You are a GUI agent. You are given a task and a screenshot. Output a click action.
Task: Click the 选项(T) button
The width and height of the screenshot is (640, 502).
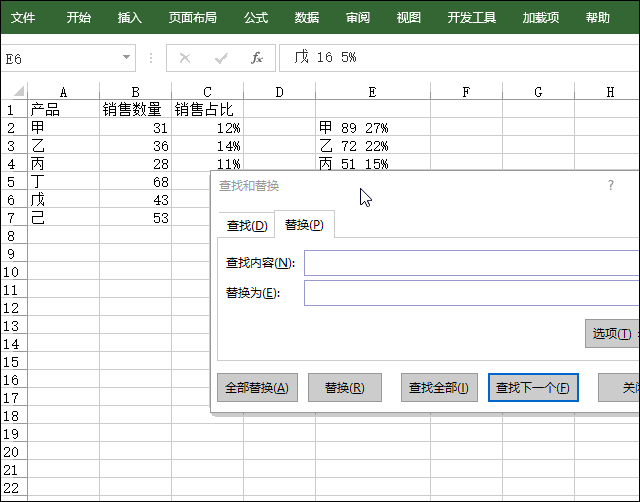(612, 334)
